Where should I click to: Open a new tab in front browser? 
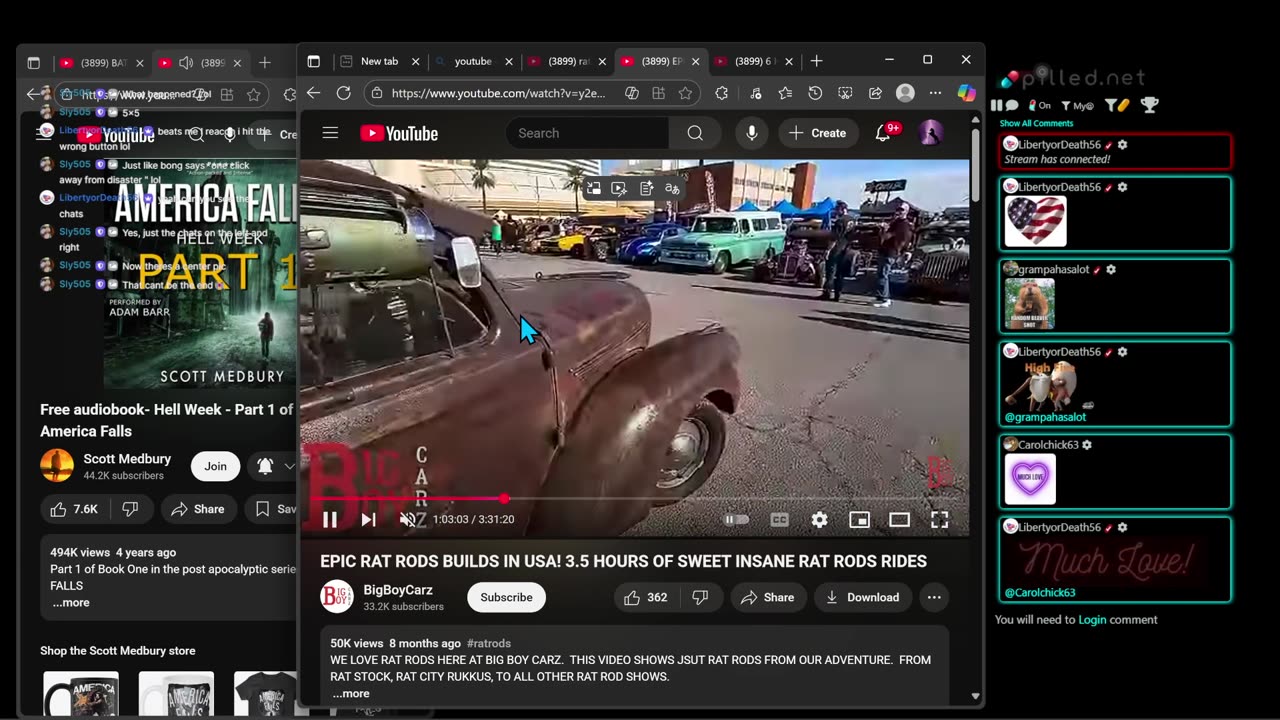(x=816, y=61)
